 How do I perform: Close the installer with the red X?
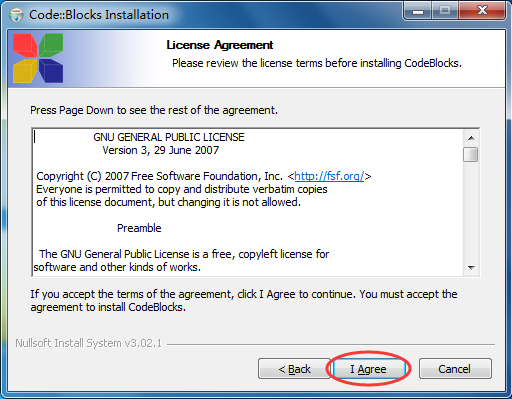pos(482,11)
